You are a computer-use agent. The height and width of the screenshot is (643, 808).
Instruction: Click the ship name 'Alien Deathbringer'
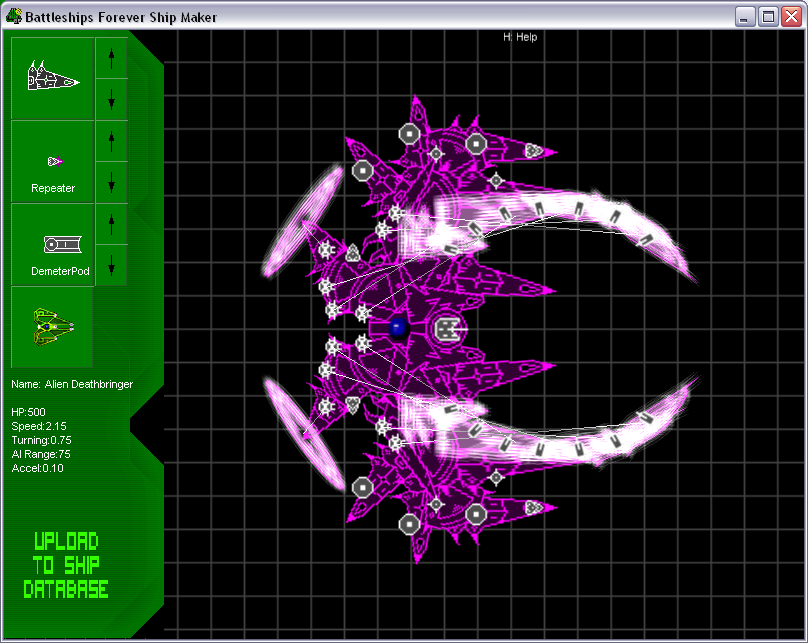[89, 384]
